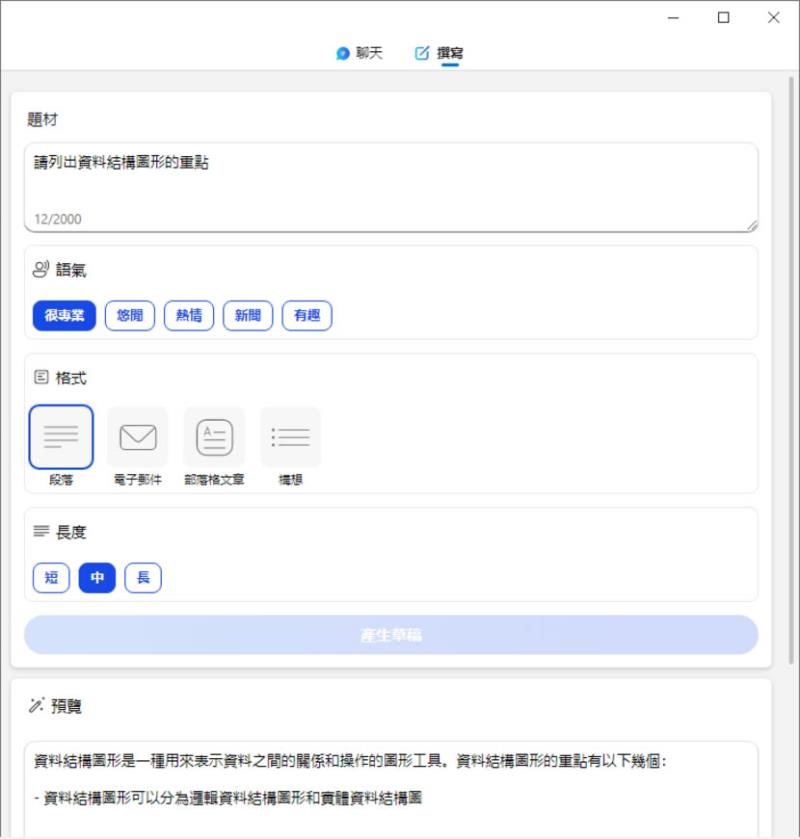The width and height of the screenshot is (800, 839).
Task: Choose the 悠閒 casual tone
Action: point(130,316)
